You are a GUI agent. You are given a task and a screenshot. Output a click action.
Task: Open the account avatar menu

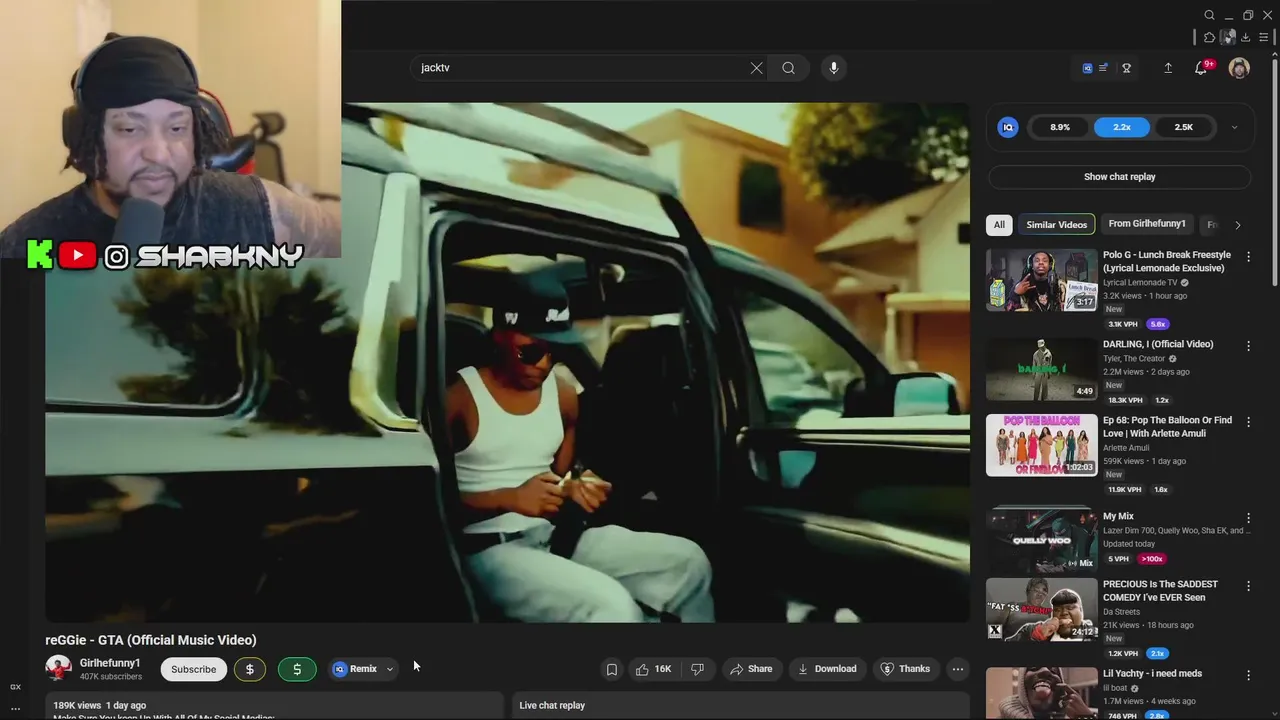[x=1239, y=68]
